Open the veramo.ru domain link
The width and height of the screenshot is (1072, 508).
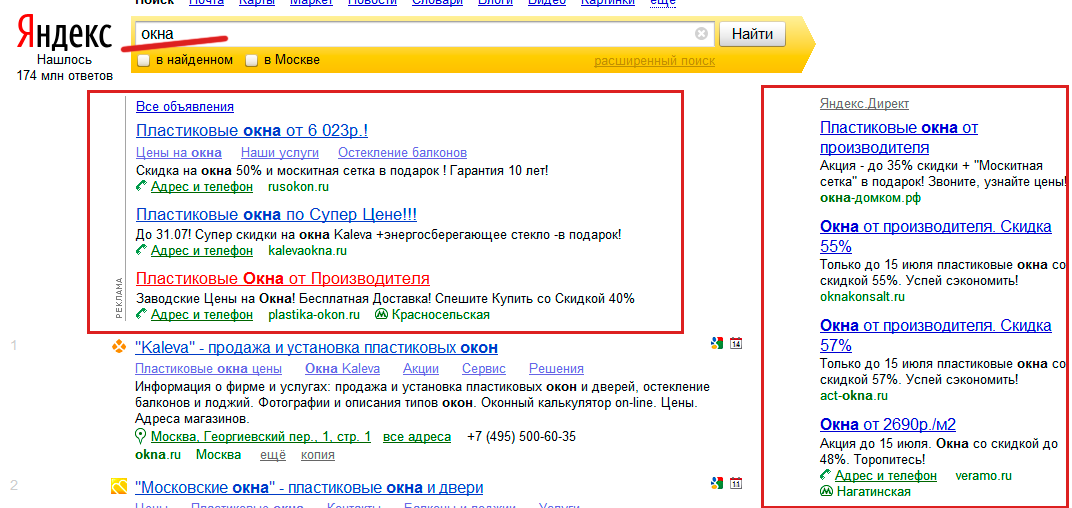(x=982, y=476)
